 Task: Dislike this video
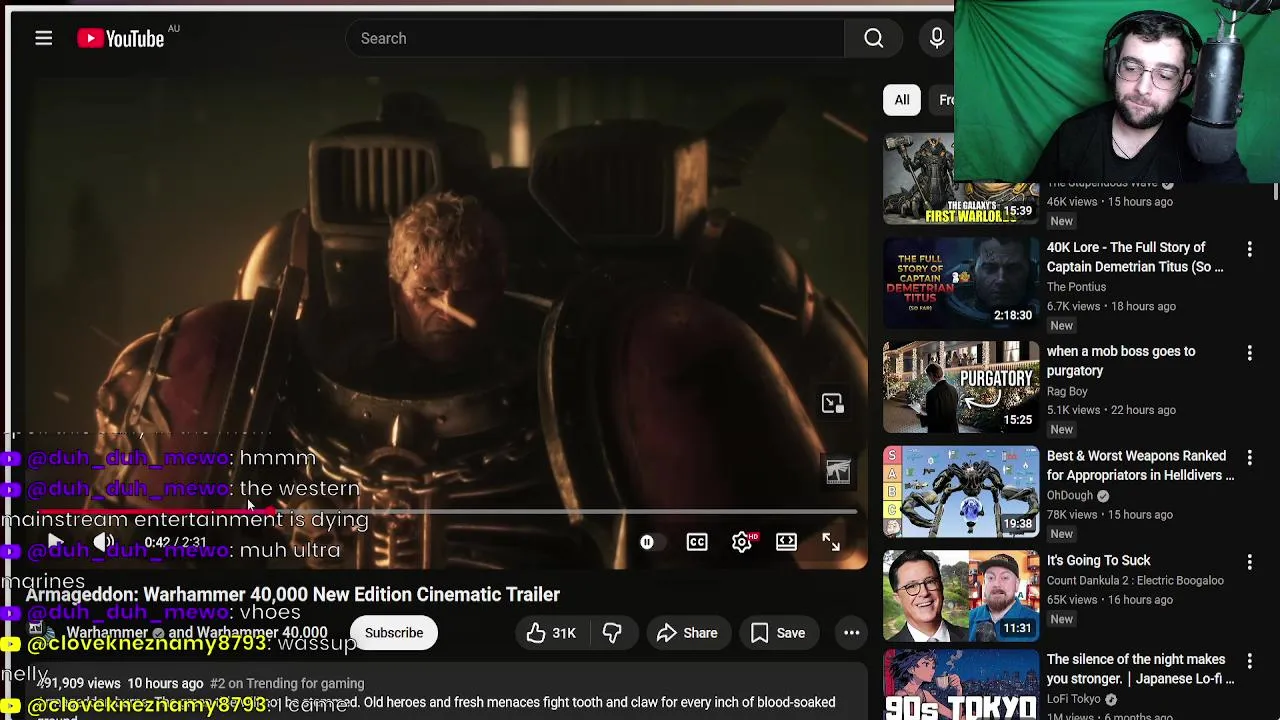[x=612, y=633]
